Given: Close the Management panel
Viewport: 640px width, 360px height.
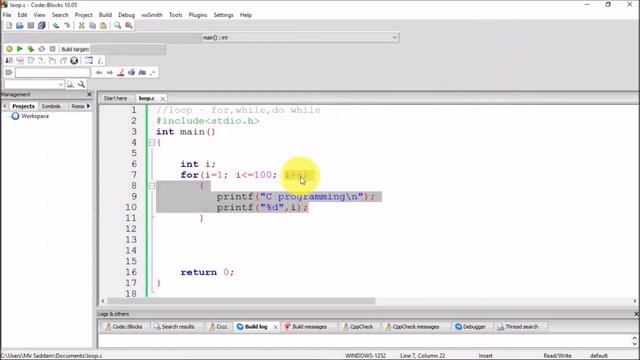Looking at the screenshot, I should pos(89,94).
